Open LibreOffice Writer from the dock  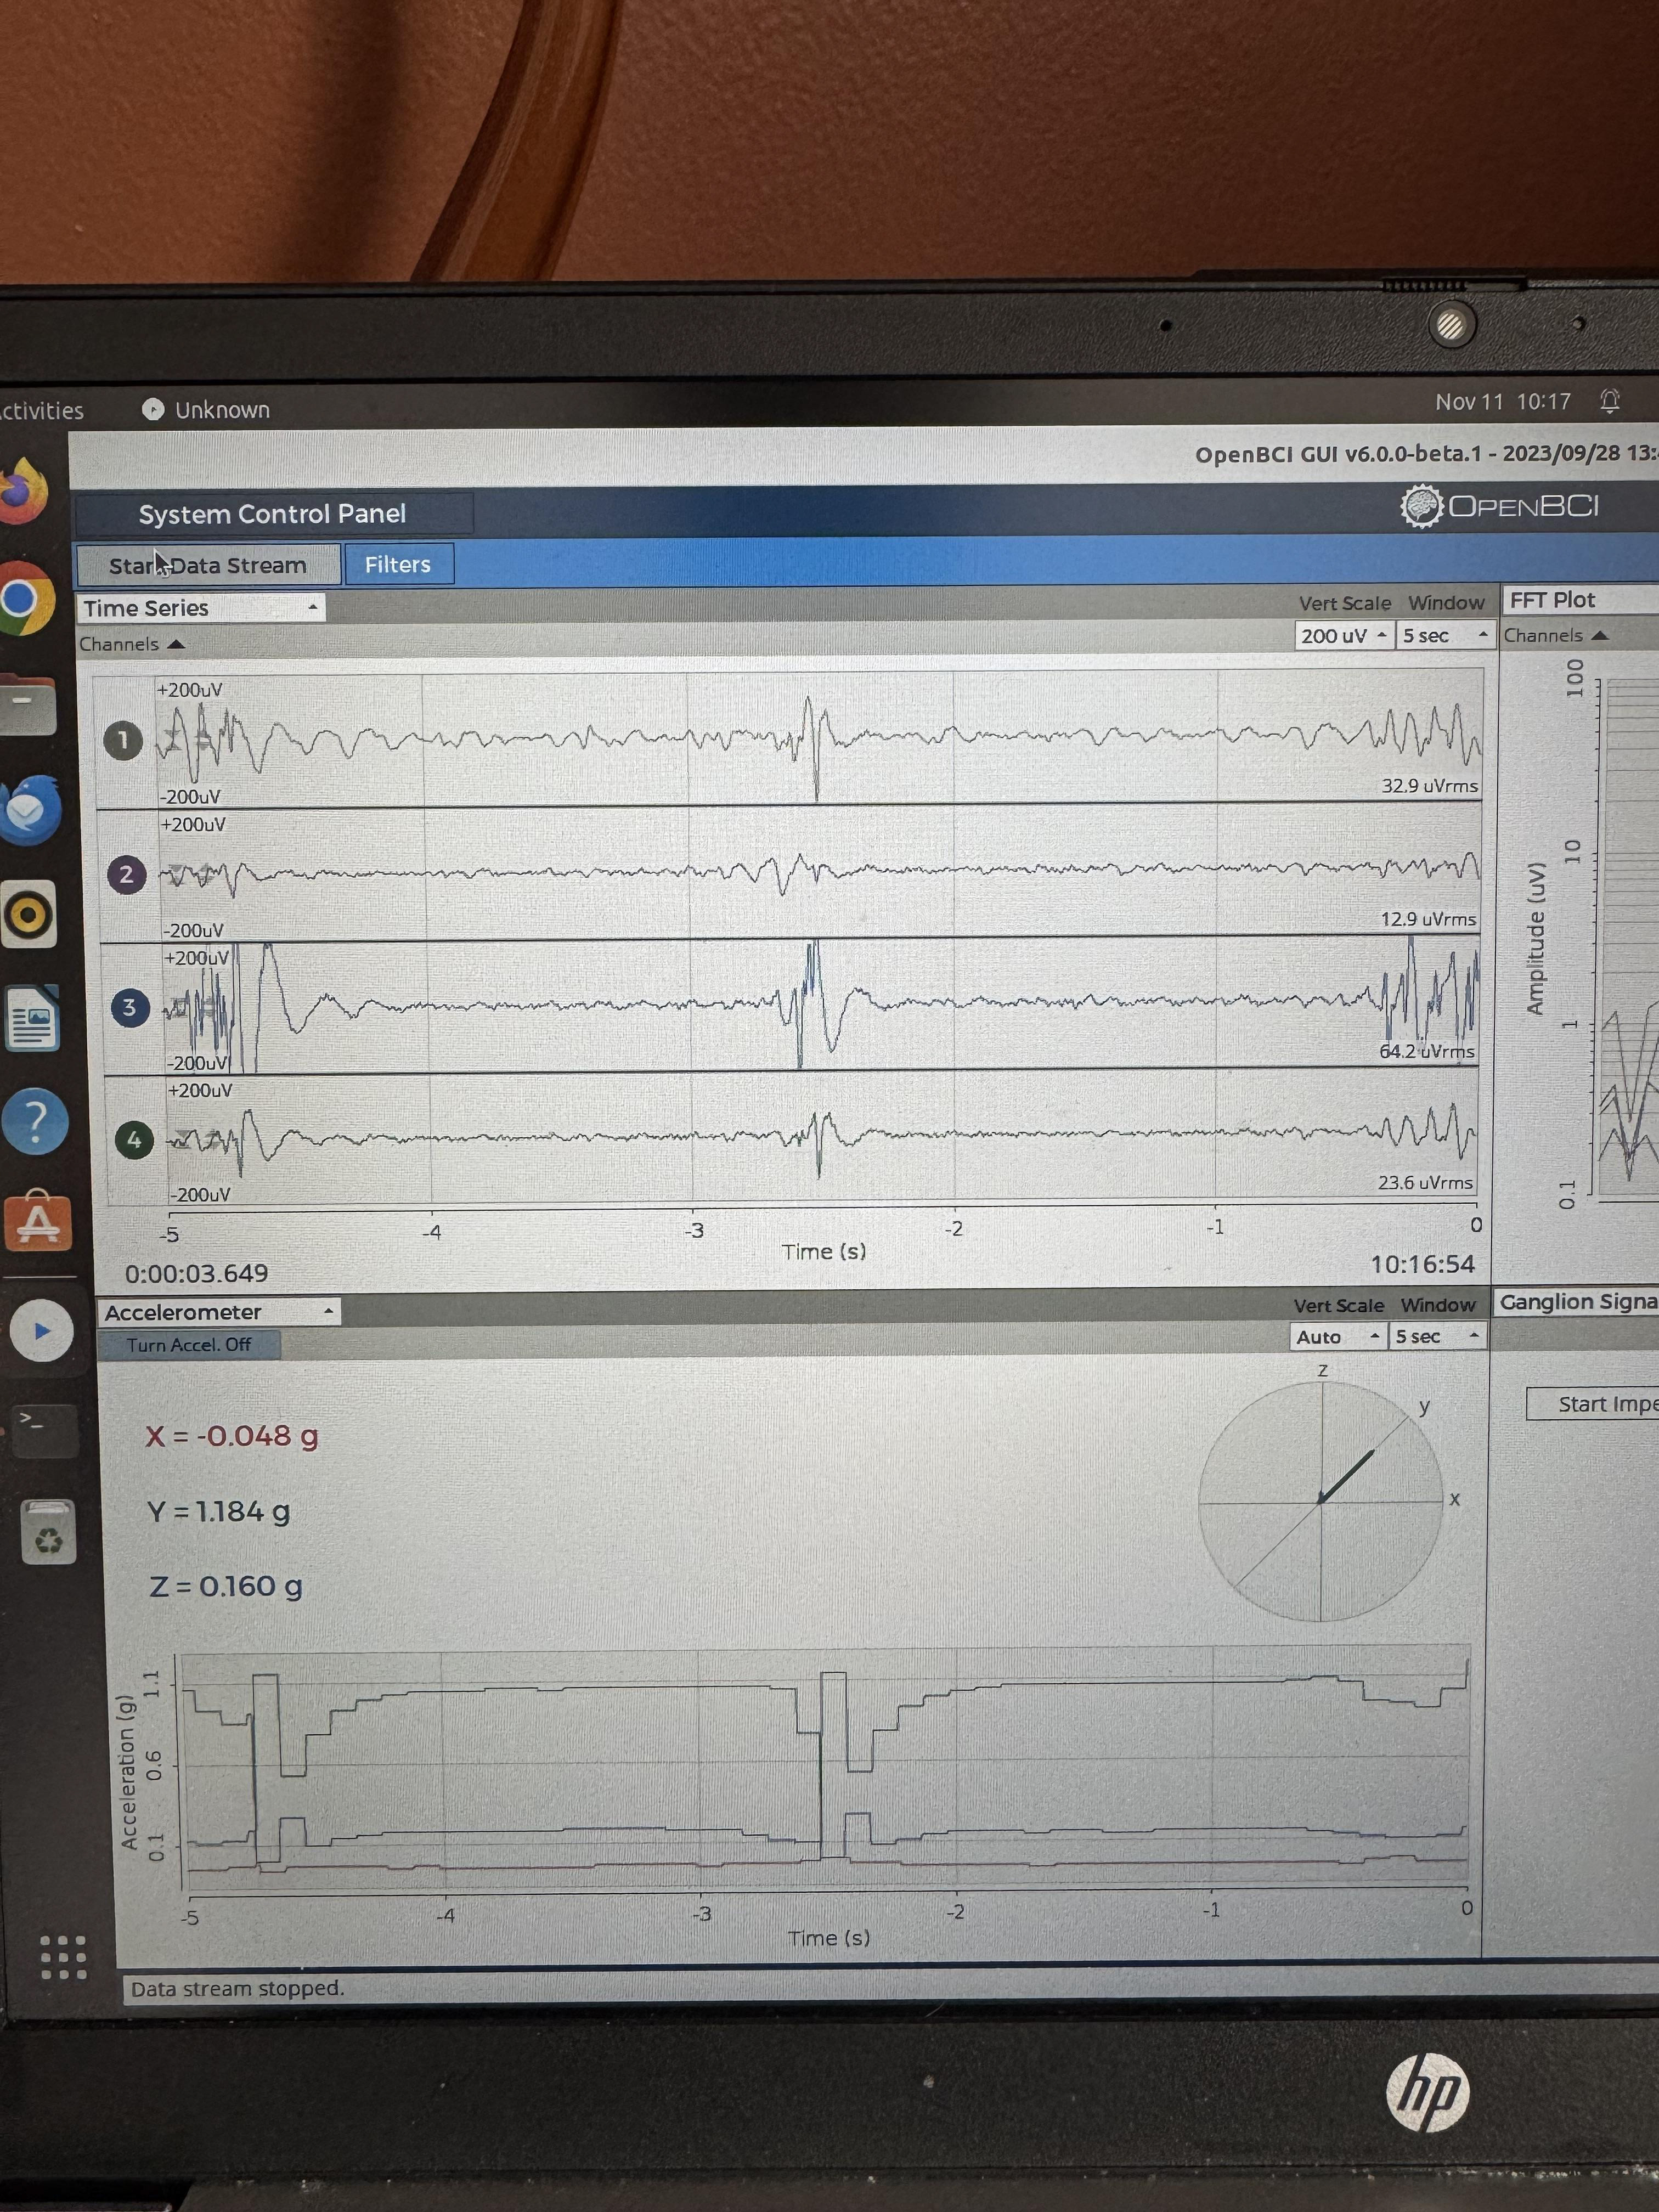[x=32, y=1019]
